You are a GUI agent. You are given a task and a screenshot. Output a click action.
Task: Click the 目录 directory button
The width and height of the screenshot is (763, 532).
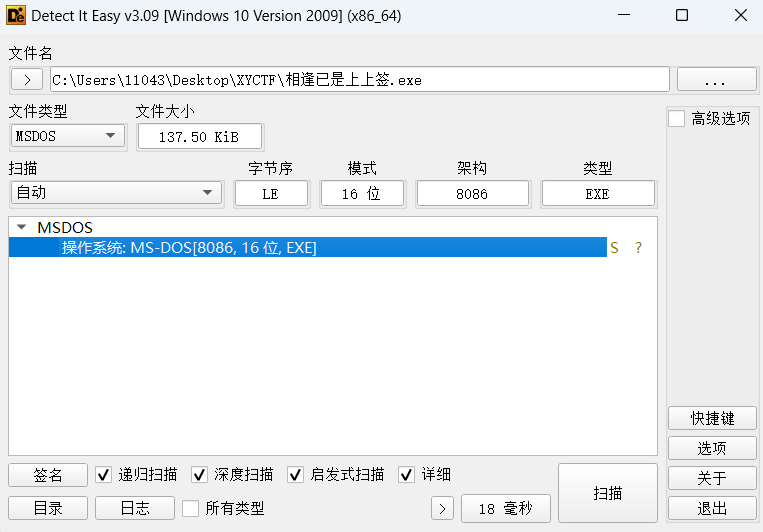48,508
